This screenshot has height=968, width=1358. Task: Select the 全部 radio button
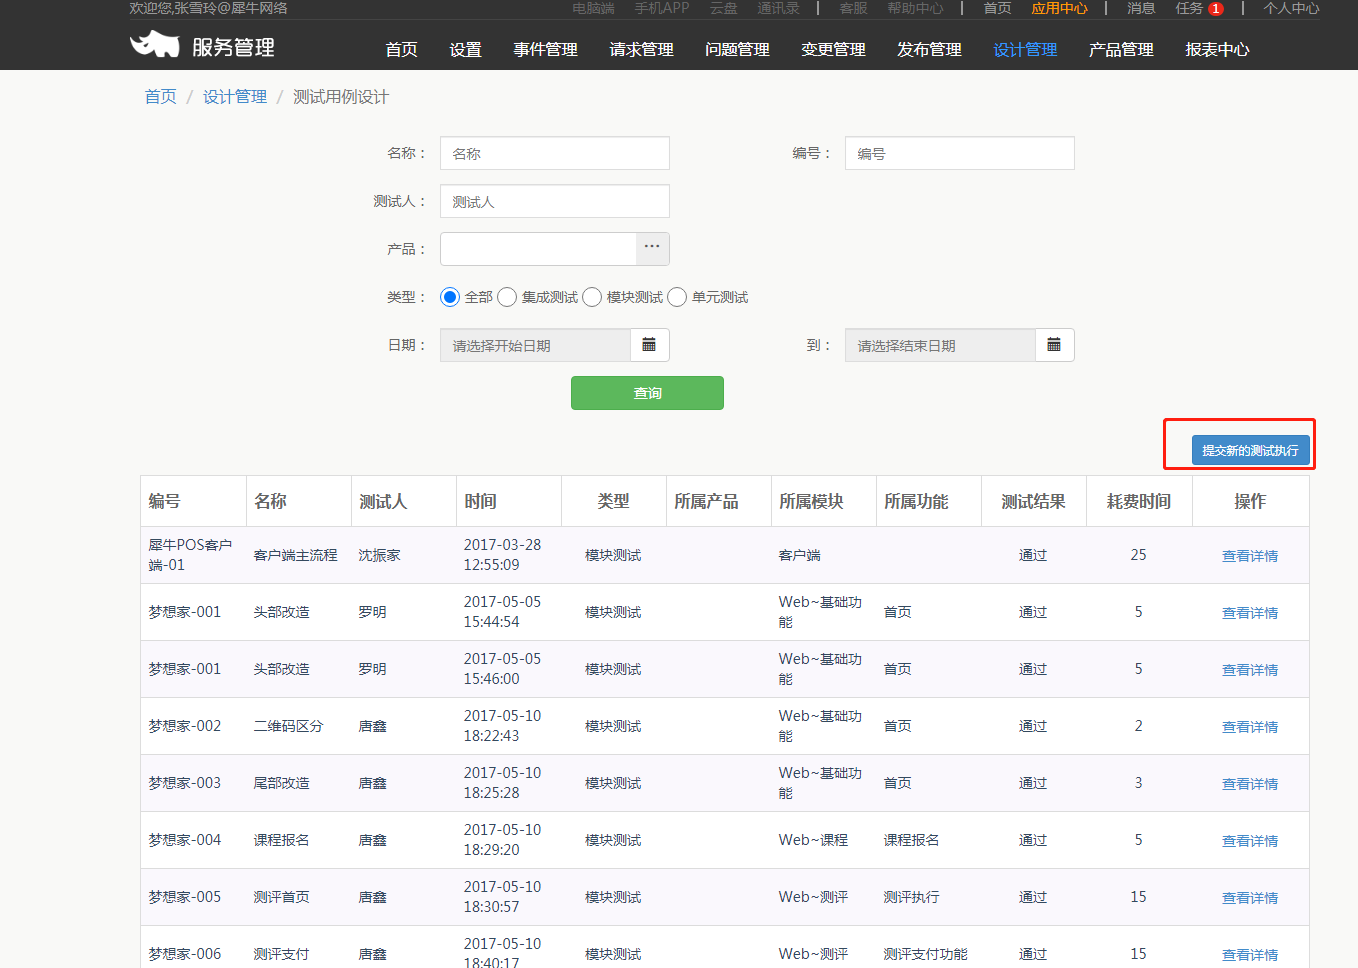pyautogui.click(x=450, y=297)
